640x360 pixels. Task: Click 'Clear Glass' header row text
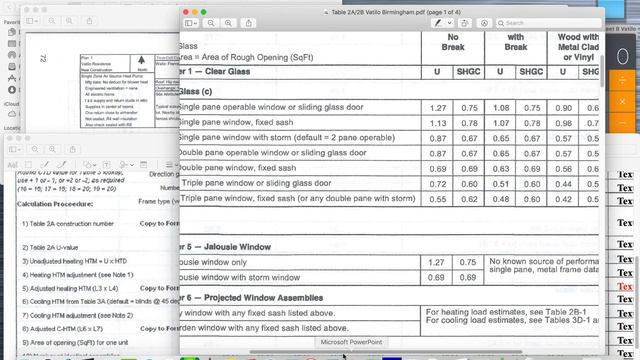pos(227,72)
